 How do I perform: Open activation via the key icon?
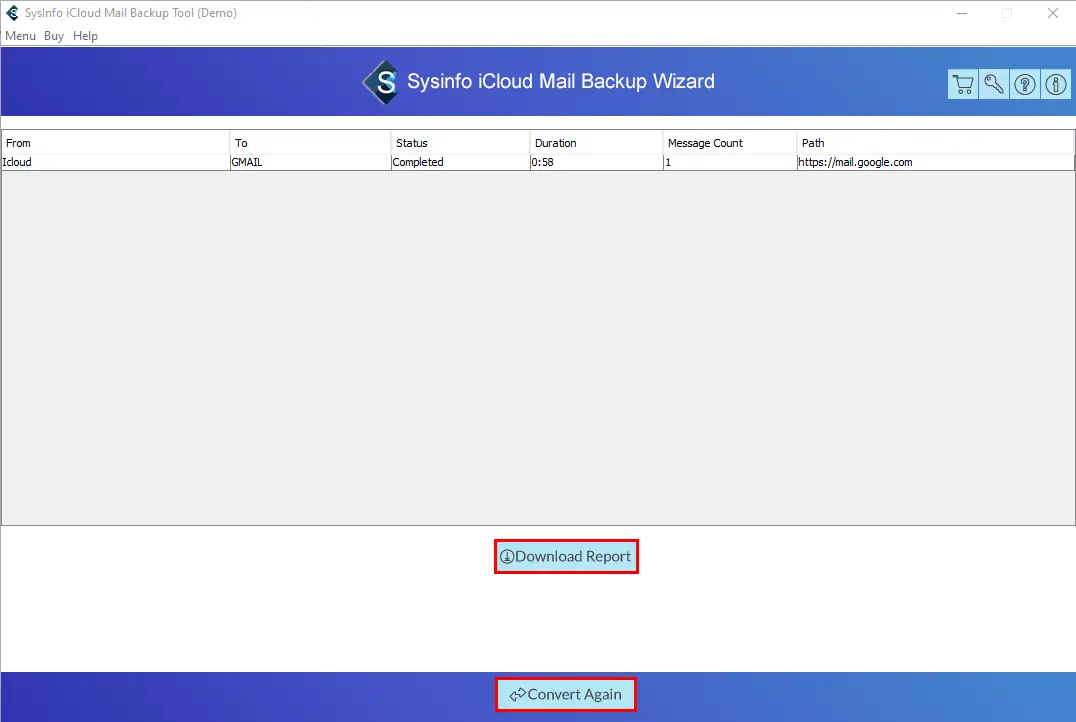click(993, 84)
